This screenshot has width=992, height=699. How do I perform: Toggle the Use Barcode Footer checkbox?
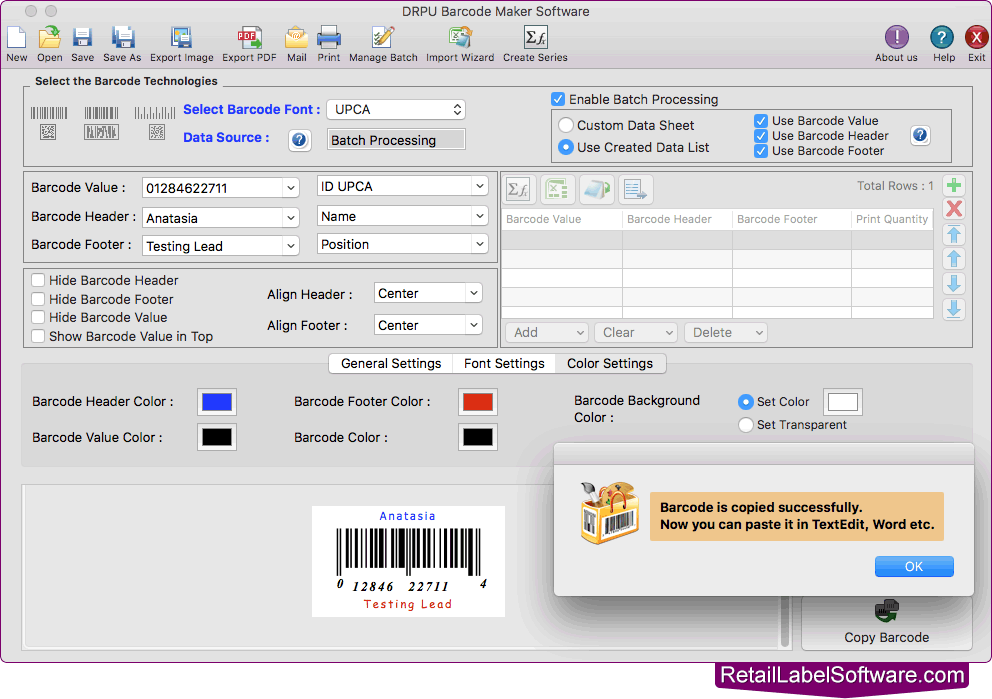pos(761,151)
